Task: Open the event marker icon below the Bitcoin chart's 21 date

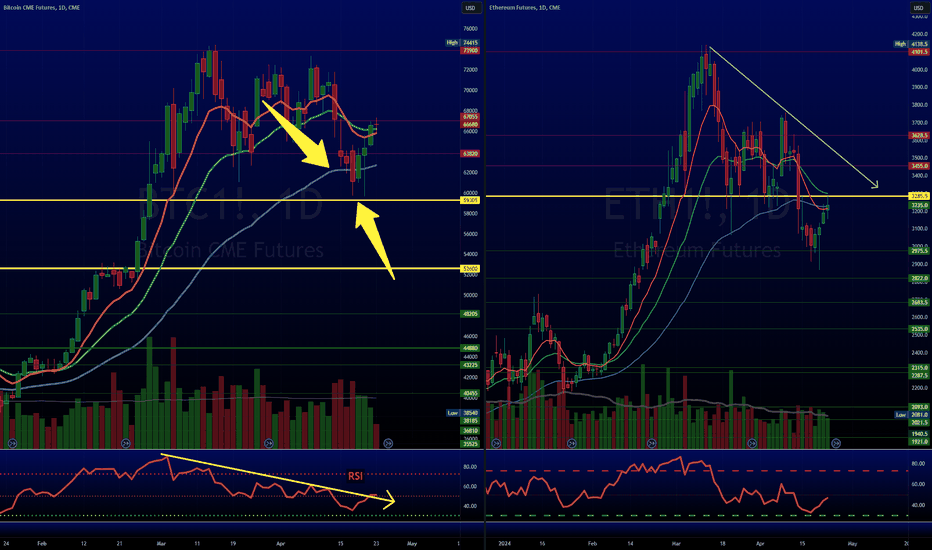Action: click(x=125, y=443)
